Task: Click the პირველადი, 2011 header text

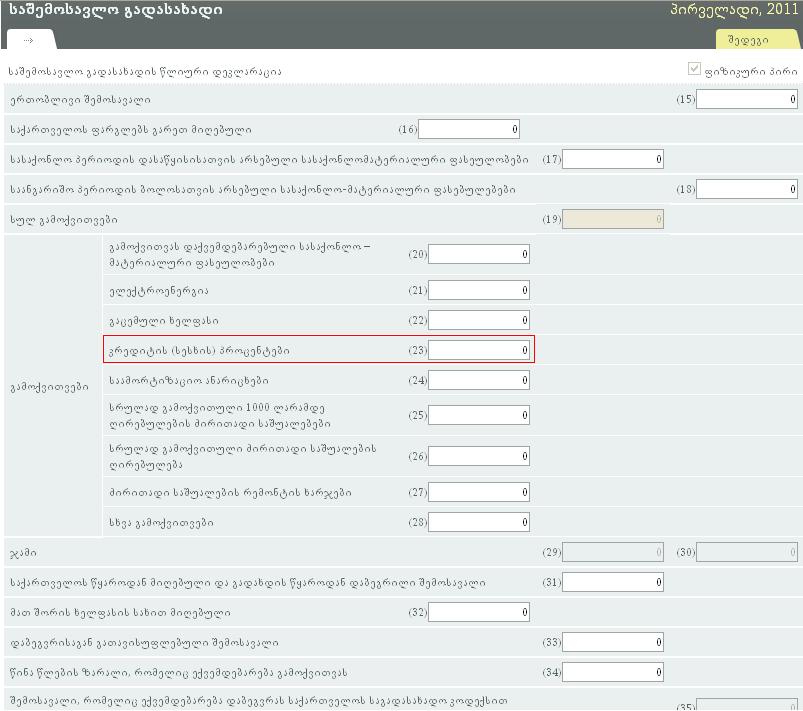Action: coord(734,9)
